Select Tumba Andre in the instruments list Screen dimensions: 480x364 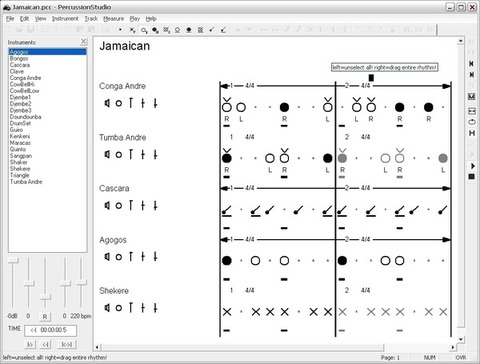point(26,182)
